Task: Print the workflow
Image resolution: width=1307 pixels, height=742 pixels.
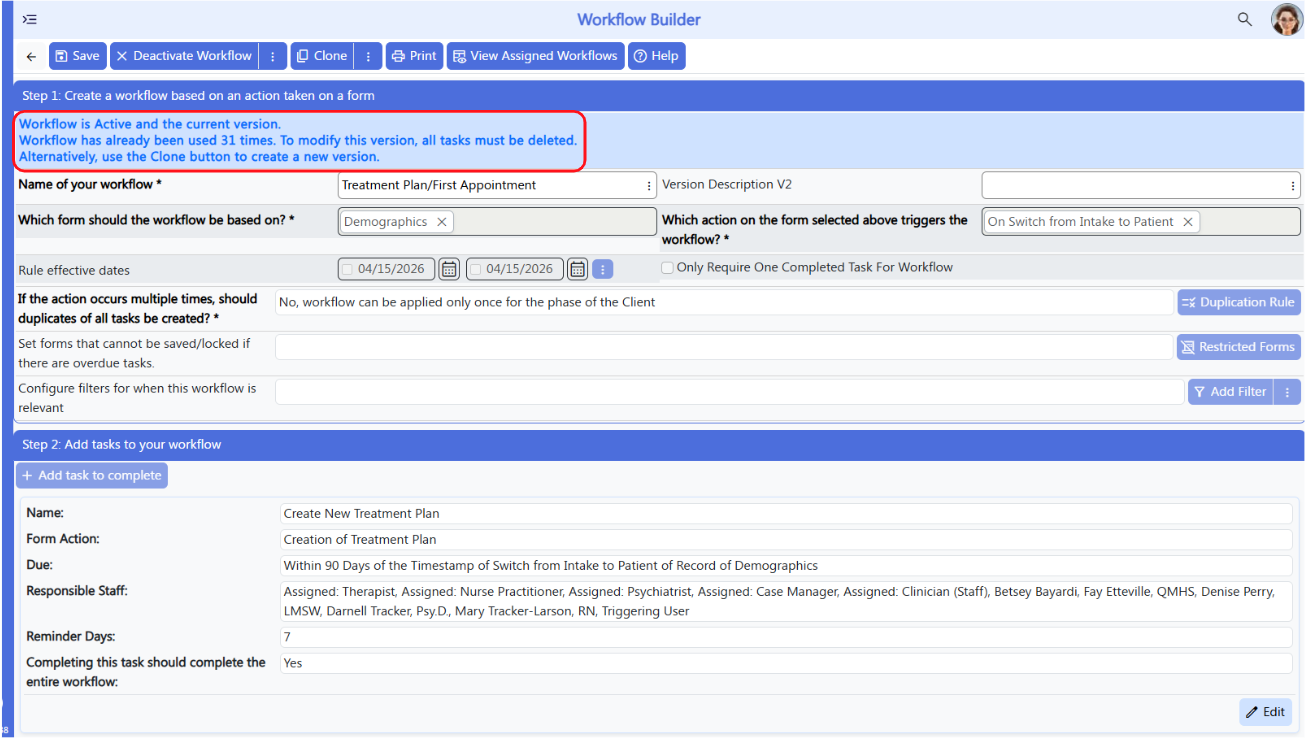Action: point(414,56)
